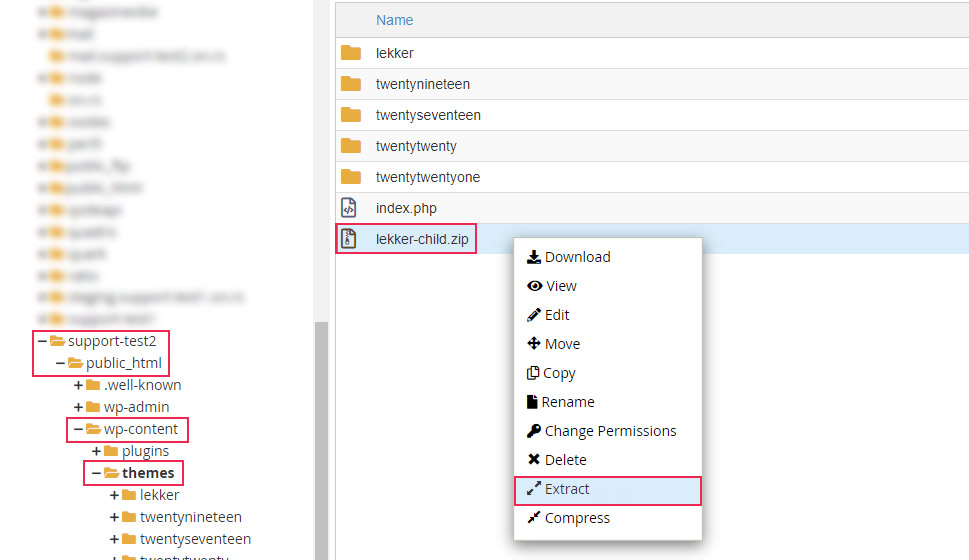
Task: Collapse the themes tree node
Action: click(96, 473)
